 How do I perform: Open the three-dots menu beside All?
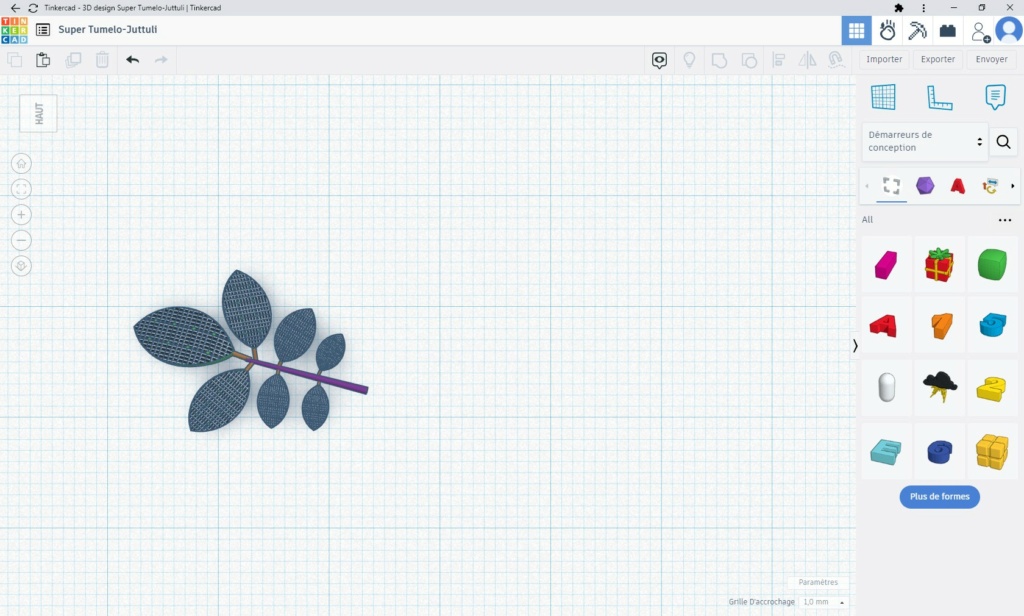pos(1005,220)
